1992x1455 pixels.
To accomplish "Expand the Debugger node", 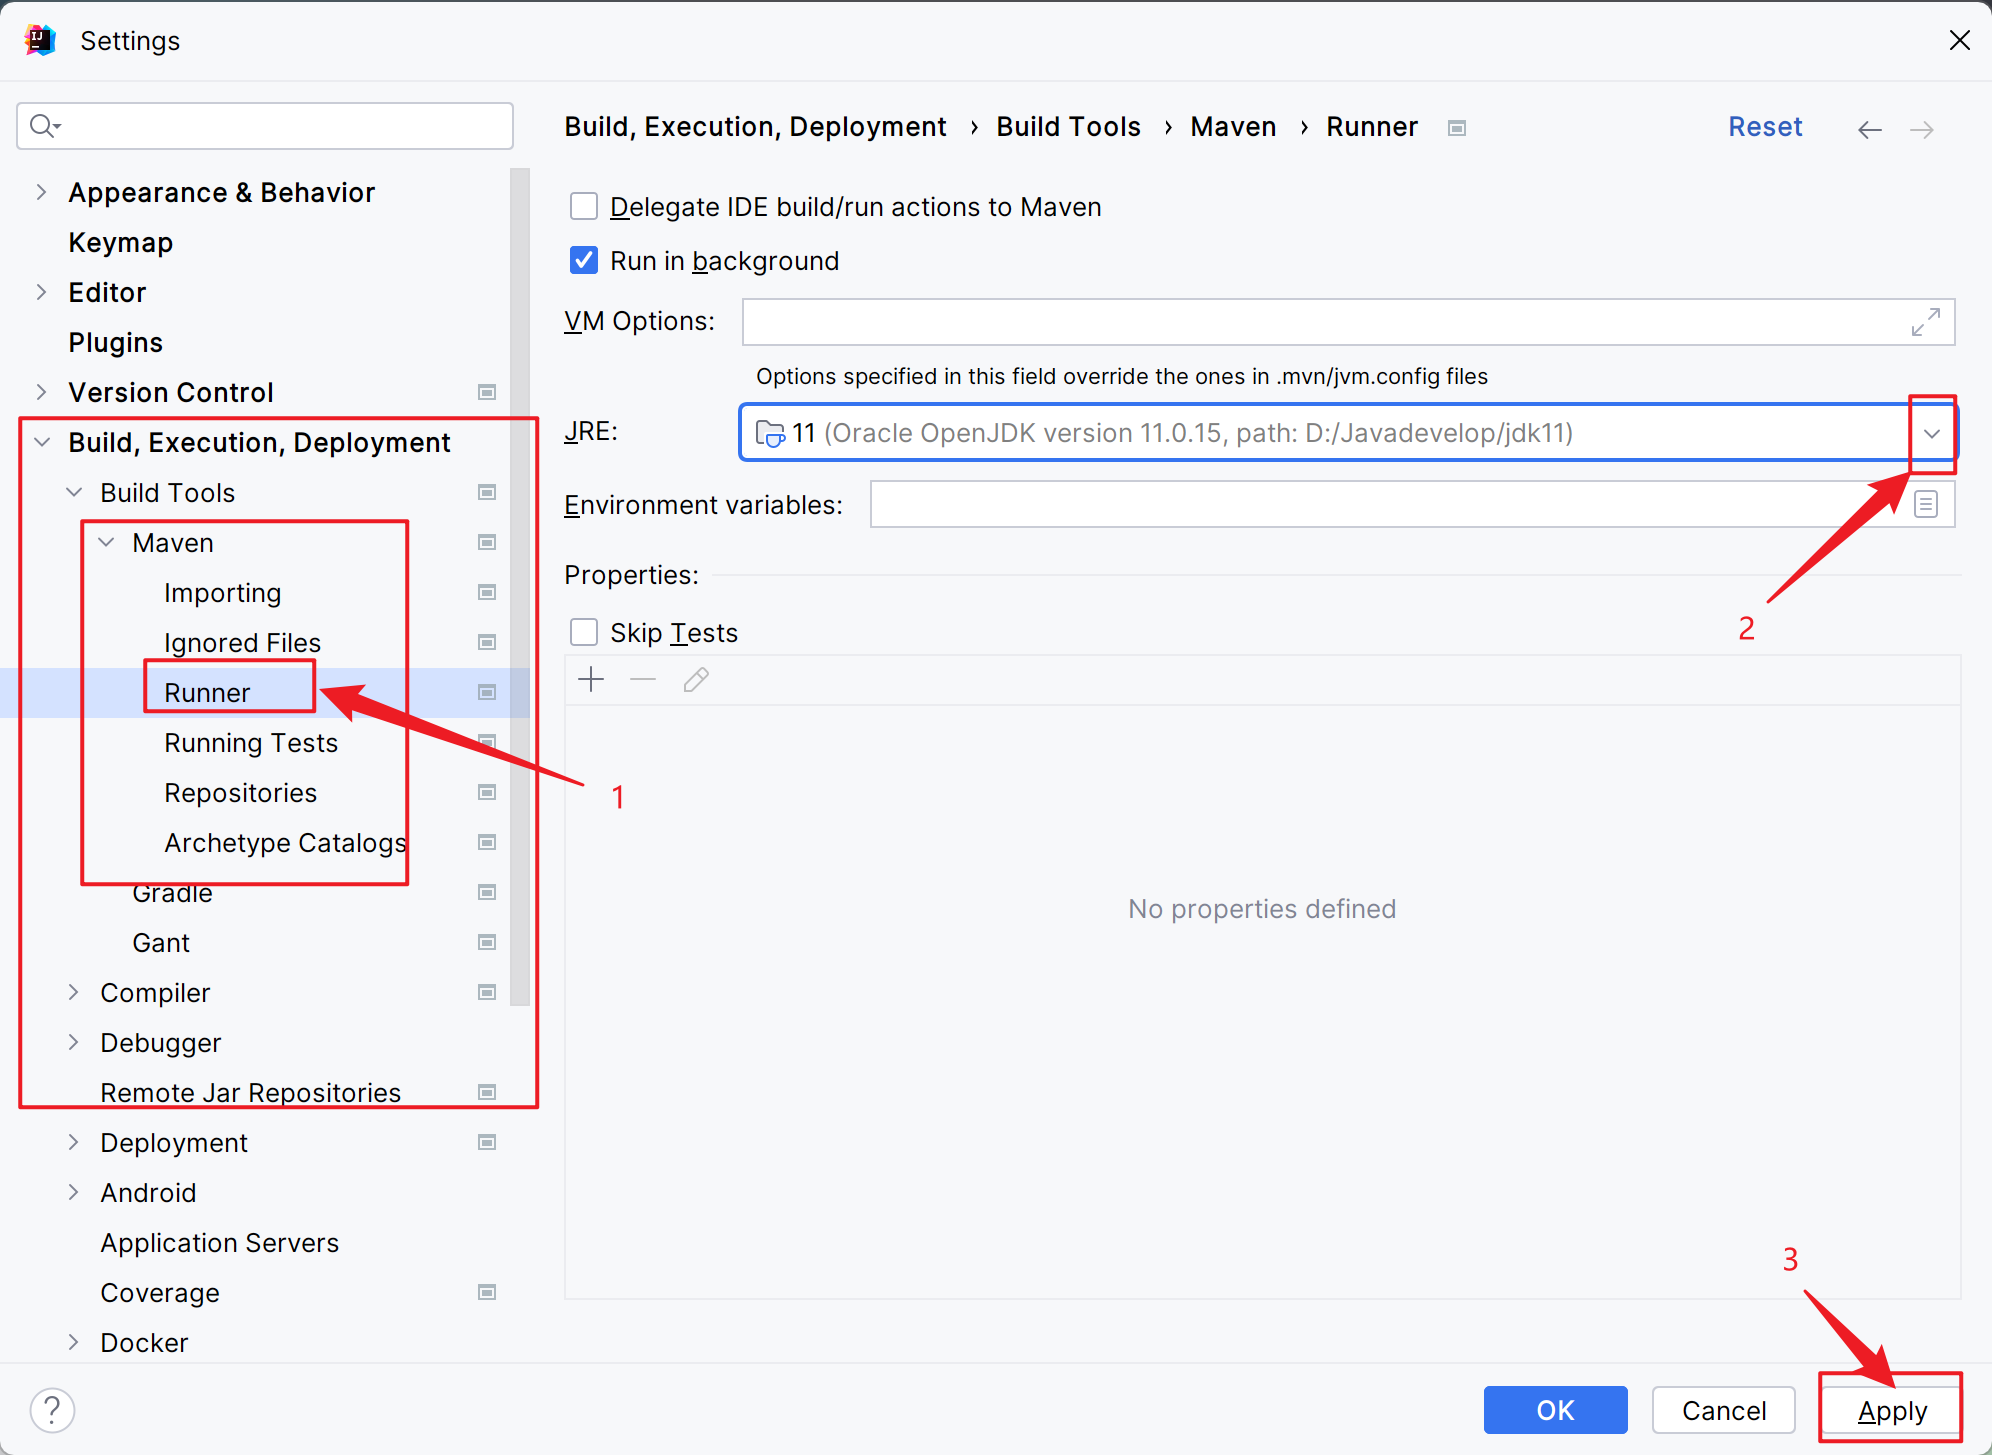I will point(73,1042).
